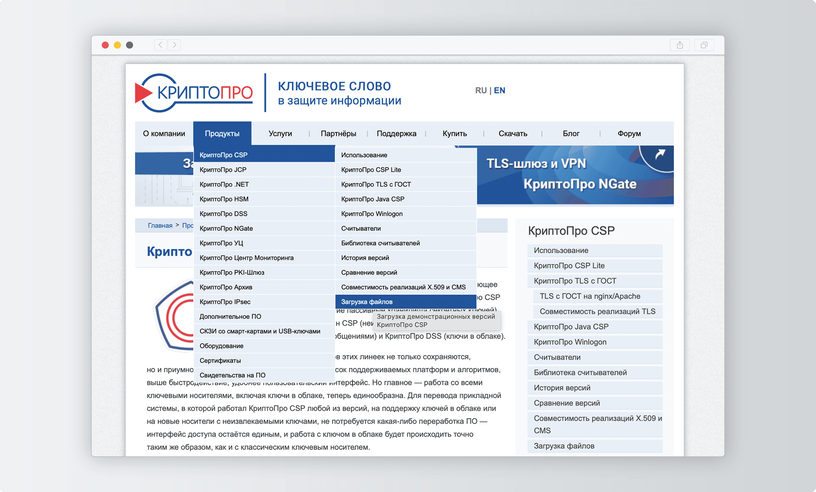This screenshot has width=816, height=492.
Task: Open the Продукты menu
Action: point(222,133)
